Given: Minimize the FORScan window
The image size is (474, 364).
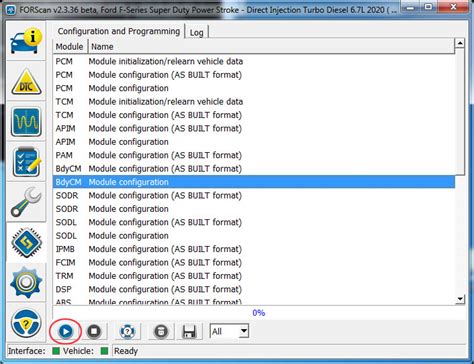Looking at the screenshot, I should (x=410, y=6).
